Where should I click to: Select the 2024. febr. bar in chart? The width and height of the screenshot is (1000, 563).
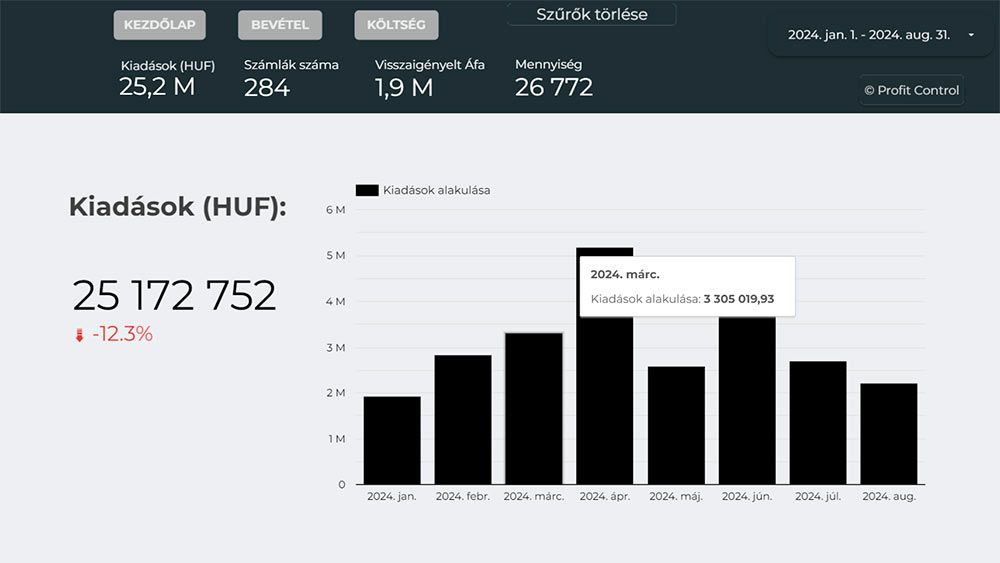(x=463, y=420)
